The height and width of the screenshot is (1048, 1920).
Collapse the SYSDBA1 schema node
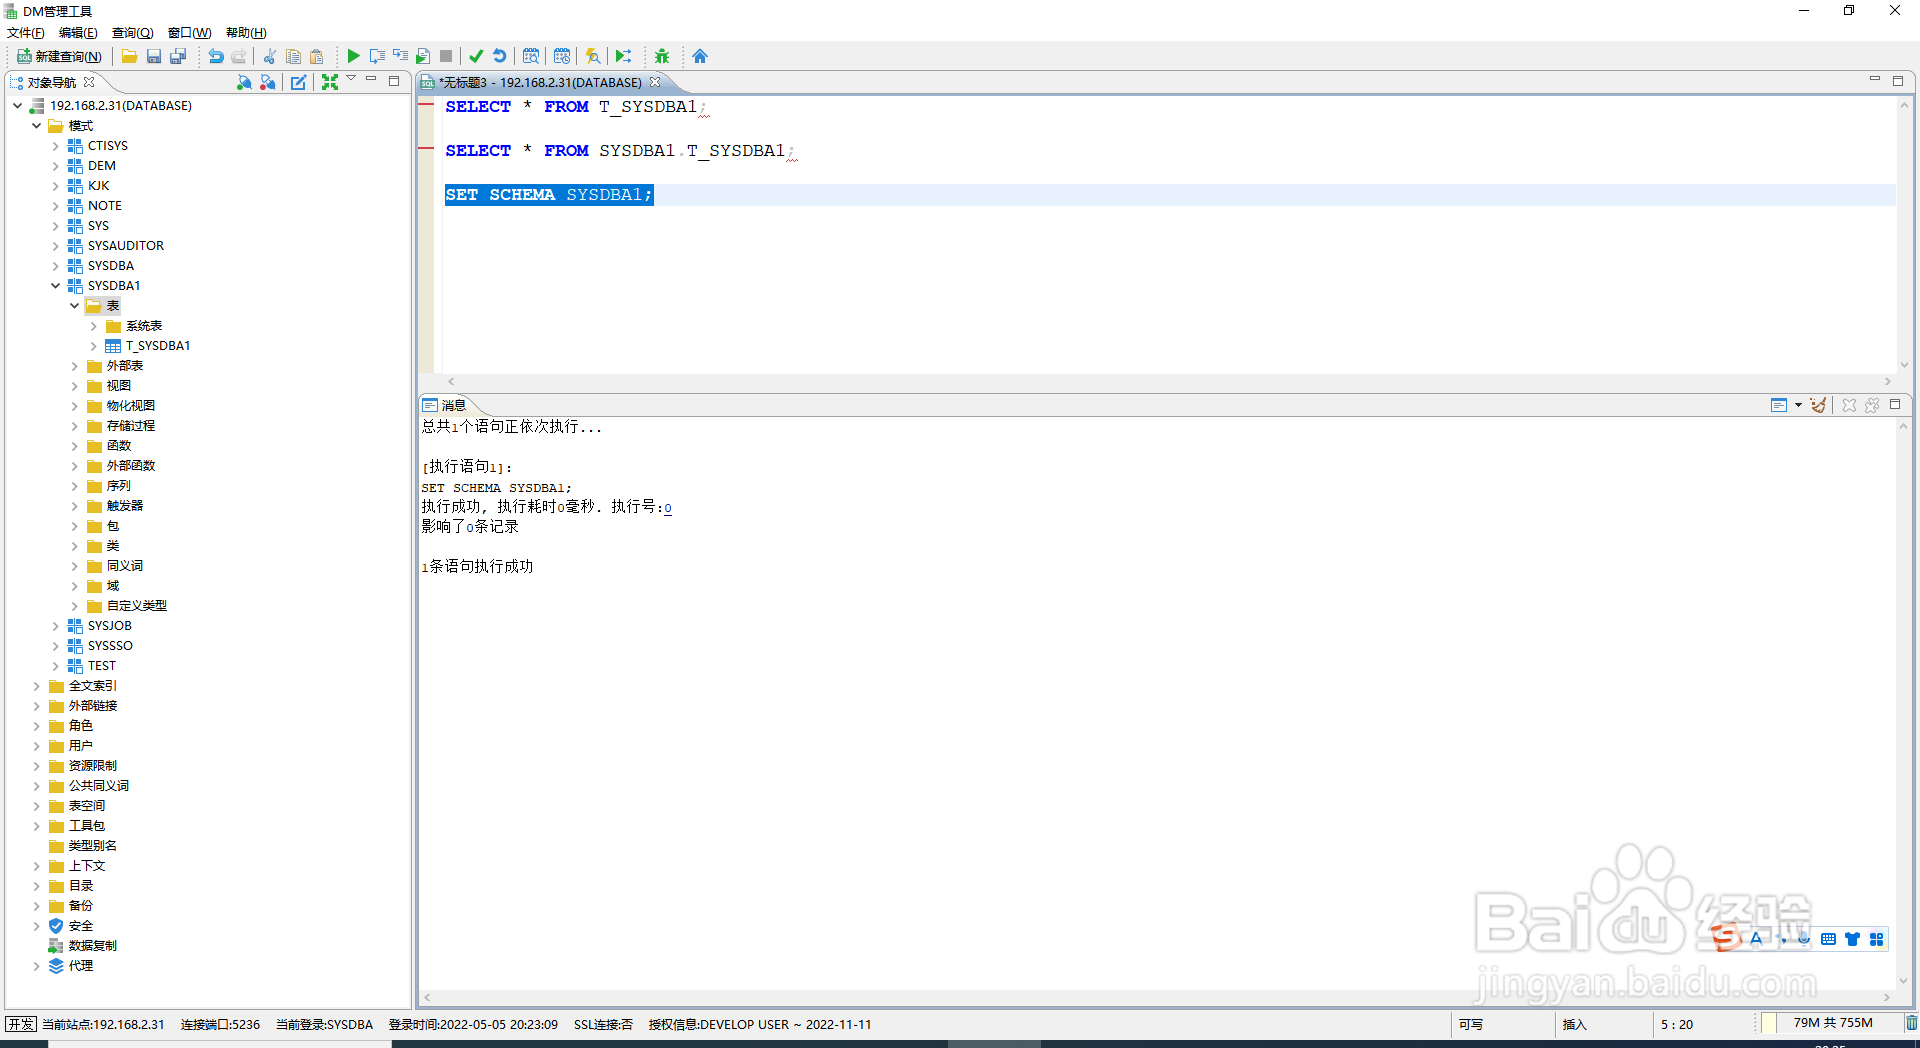click(x=55, y=286)
